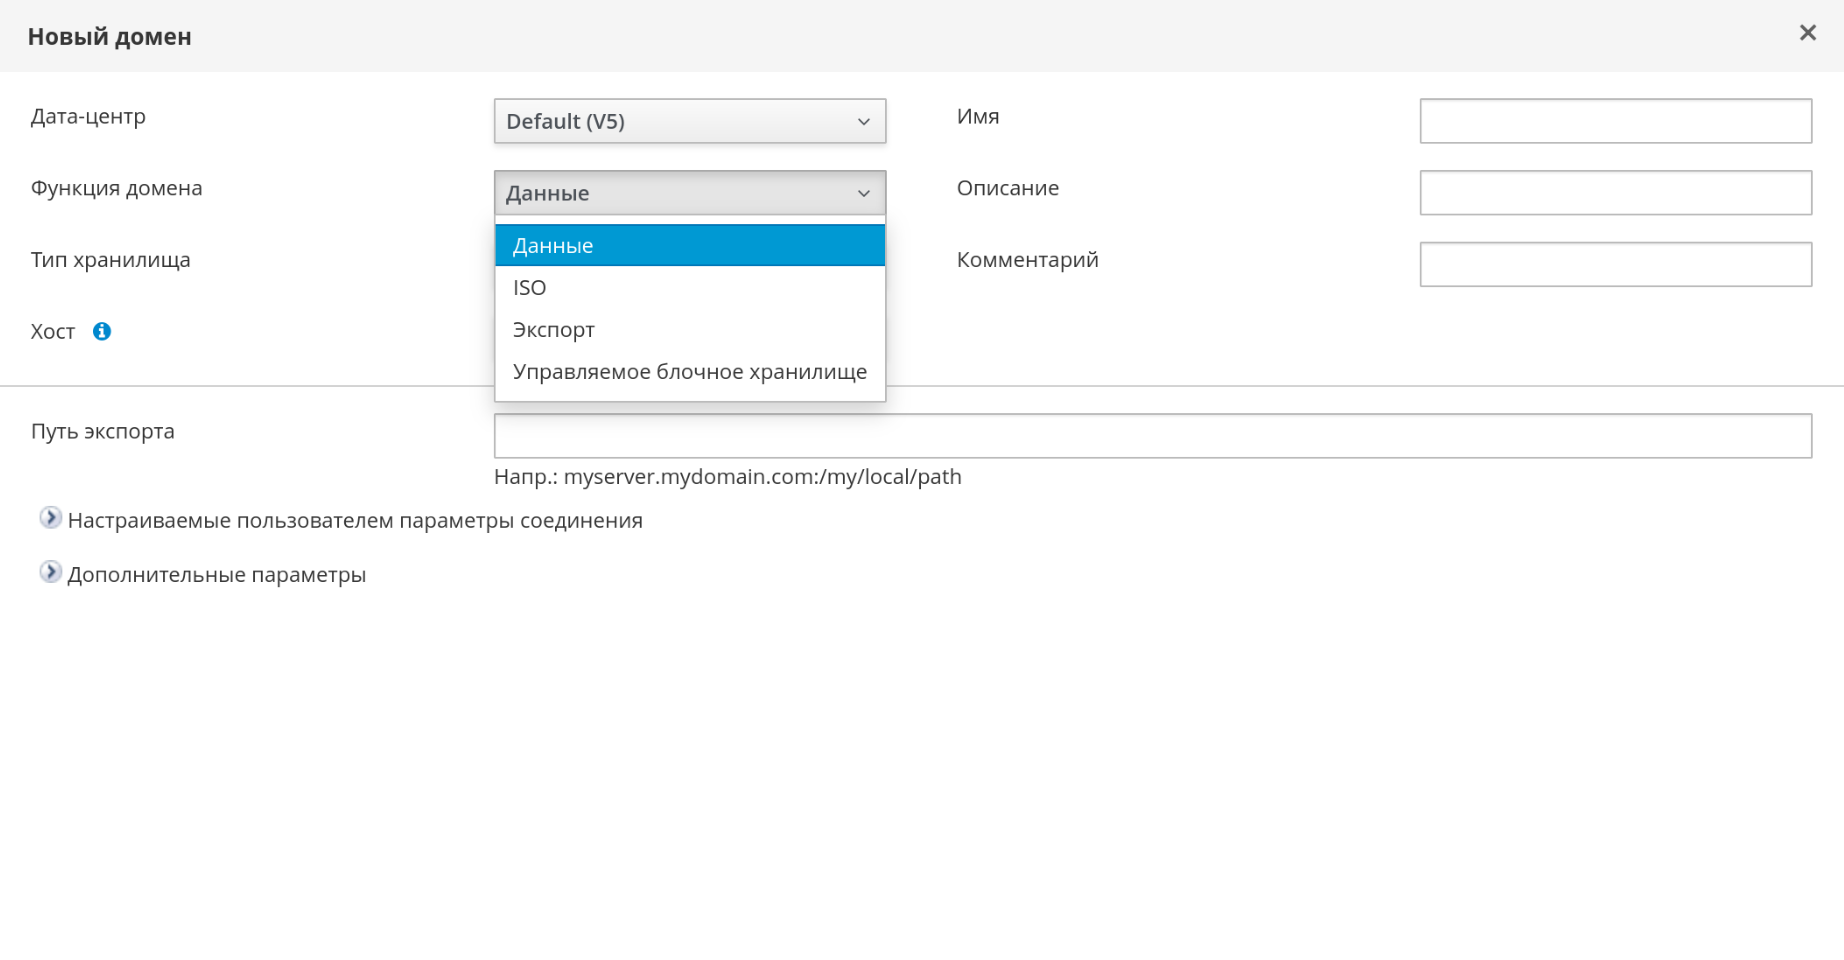The image size is (1844, 960).
Task: Click the Хост field label
Action: [x=53, y=332]
